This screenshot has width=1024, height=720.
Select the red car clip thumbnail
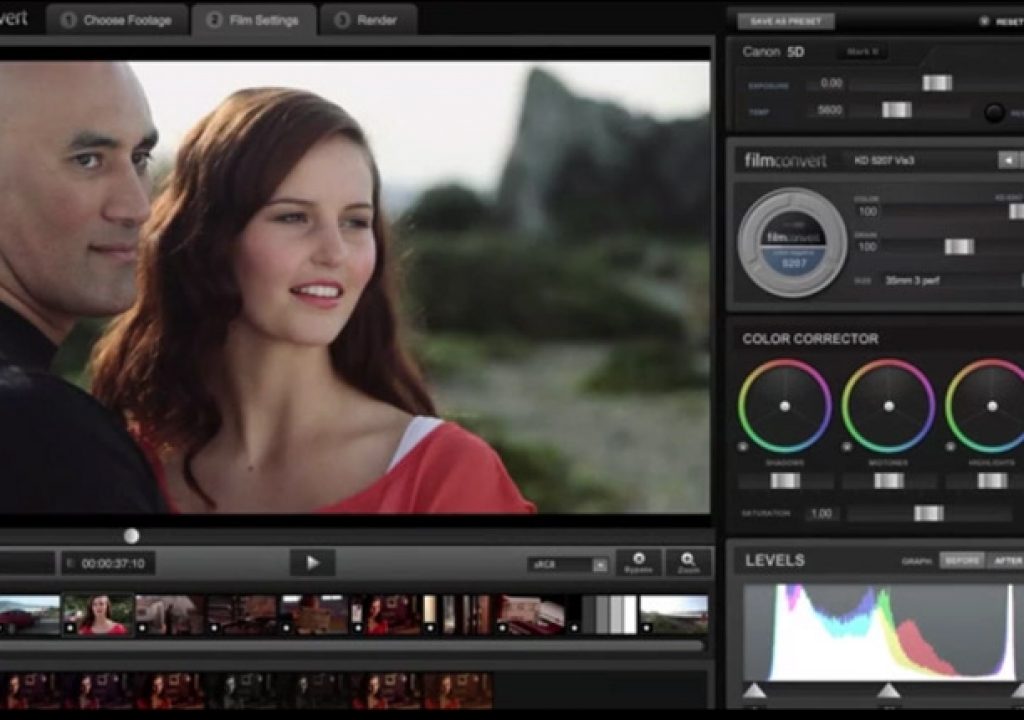[x=29, y=615]
